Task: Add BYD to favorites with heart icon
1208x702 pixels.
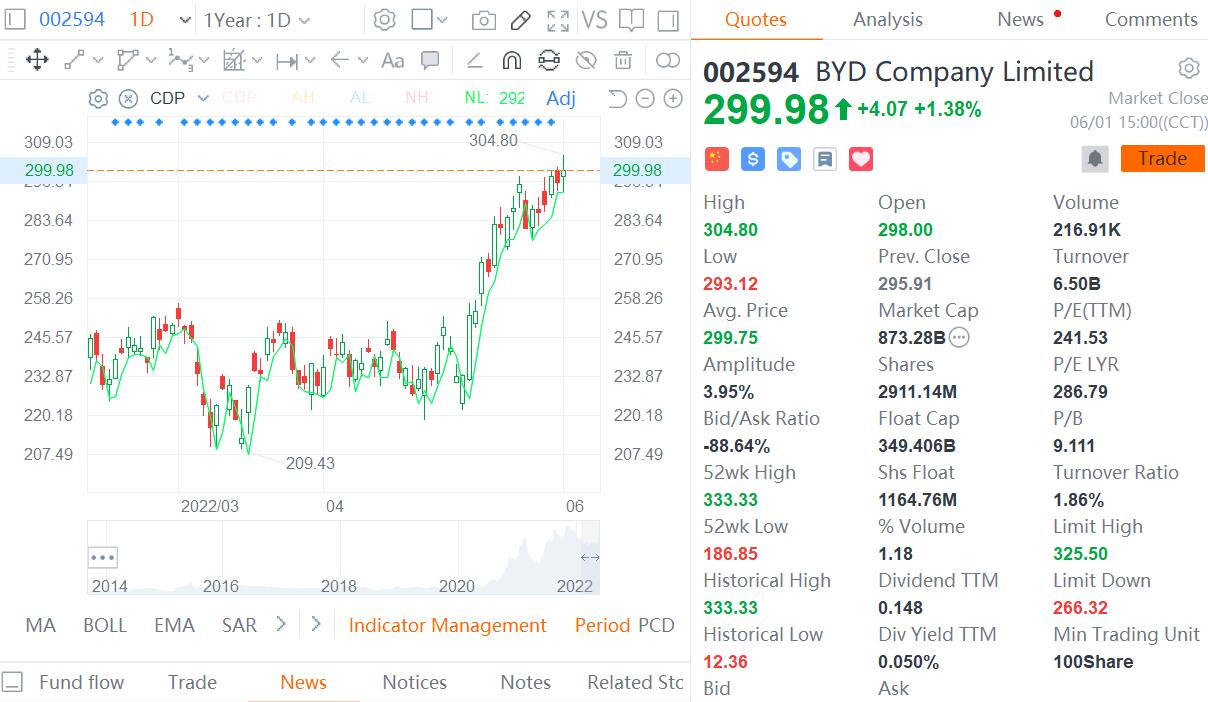Action: (x=861, y=159)
